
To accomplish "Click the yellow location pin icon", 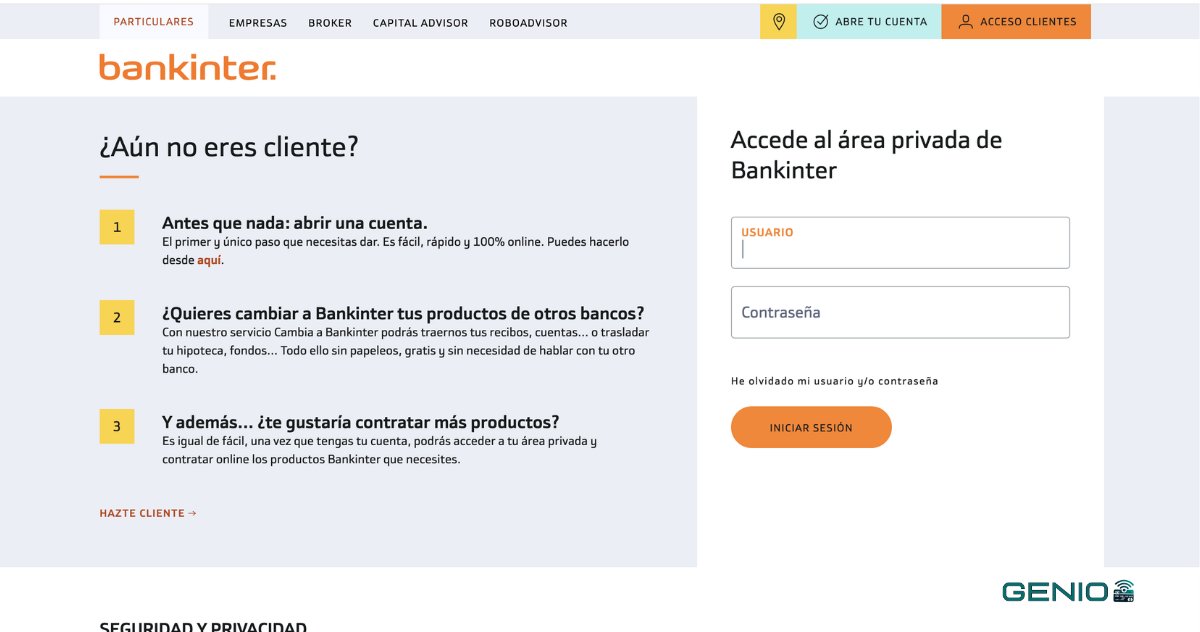I will [x=779, y=22].
